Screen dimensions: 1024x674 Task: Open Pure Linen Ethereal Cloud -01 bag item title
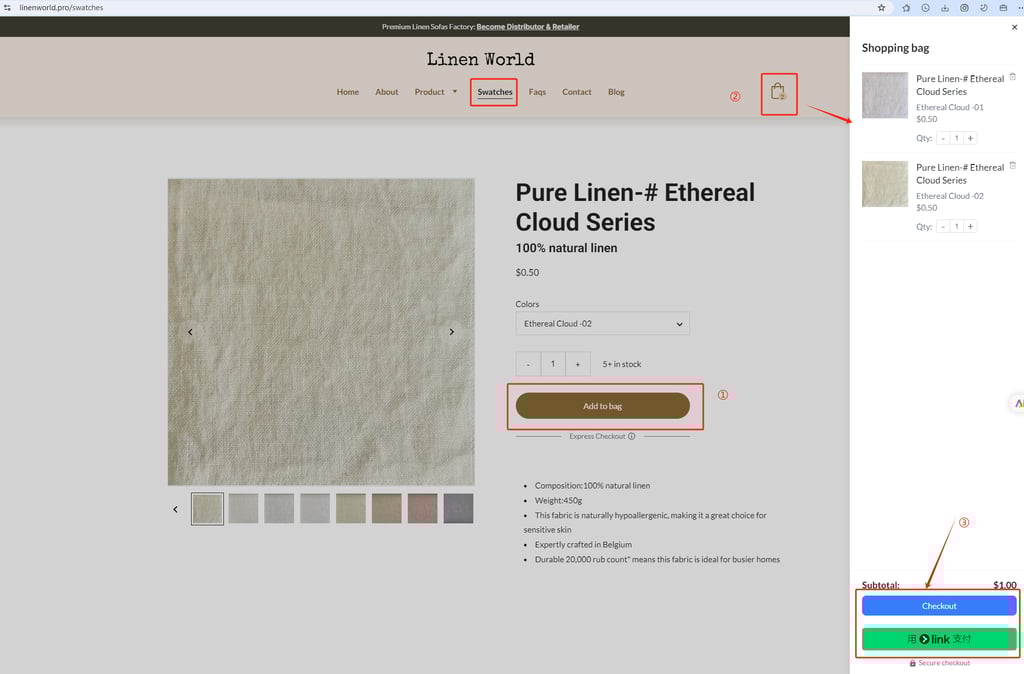click(960, 85)
